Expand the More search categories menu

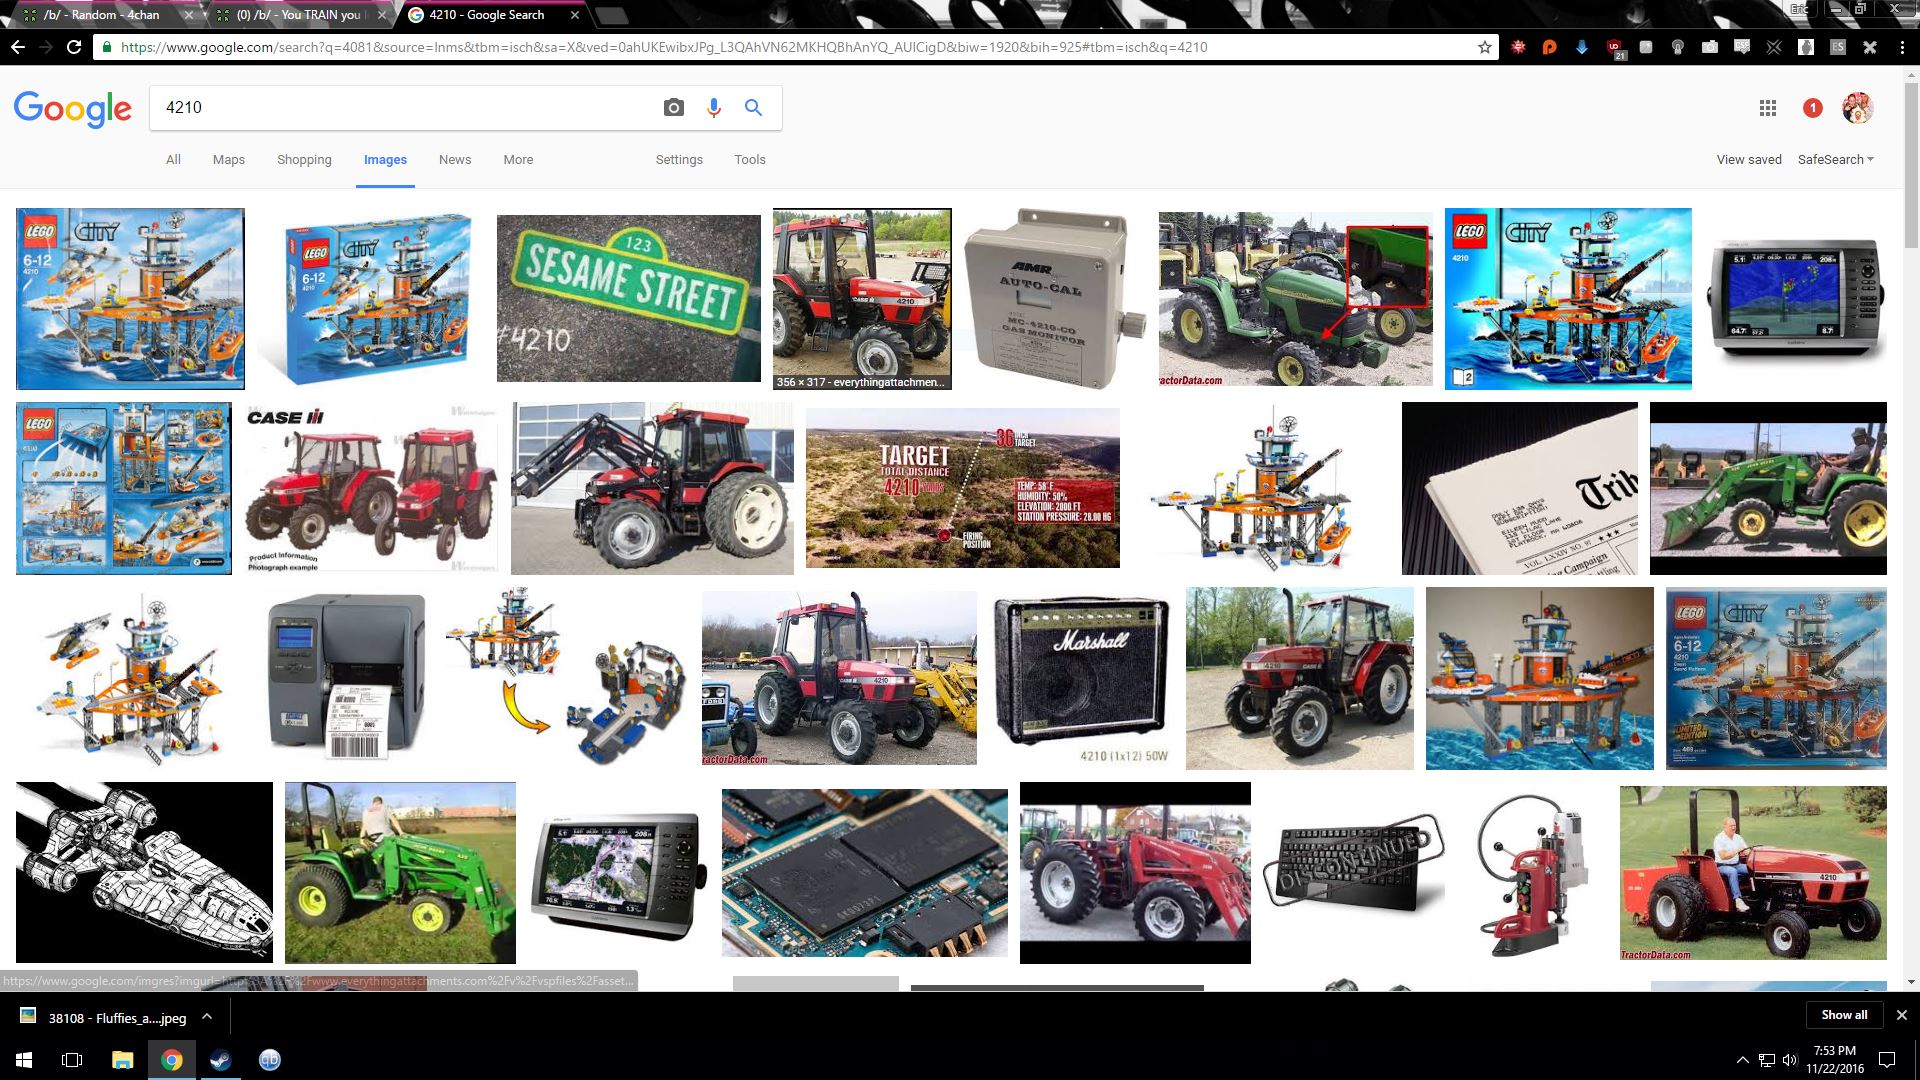pyautogui.click(x=518, y=160)
